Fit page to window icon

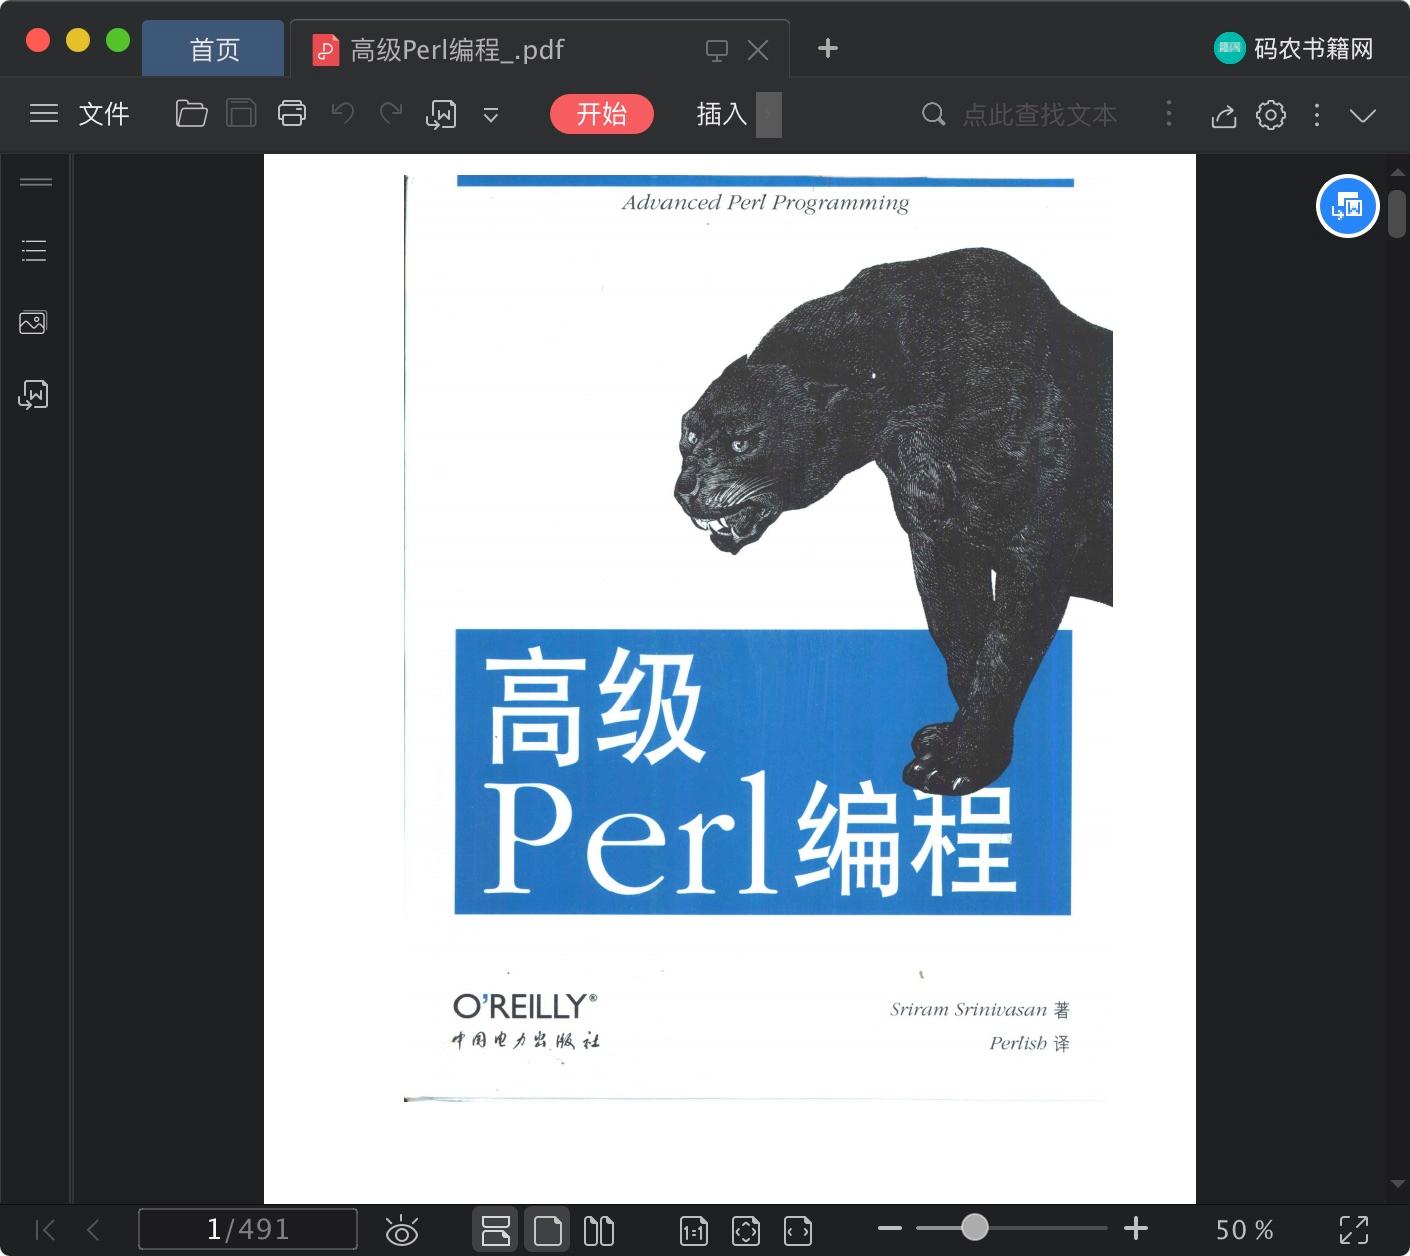746,1231
